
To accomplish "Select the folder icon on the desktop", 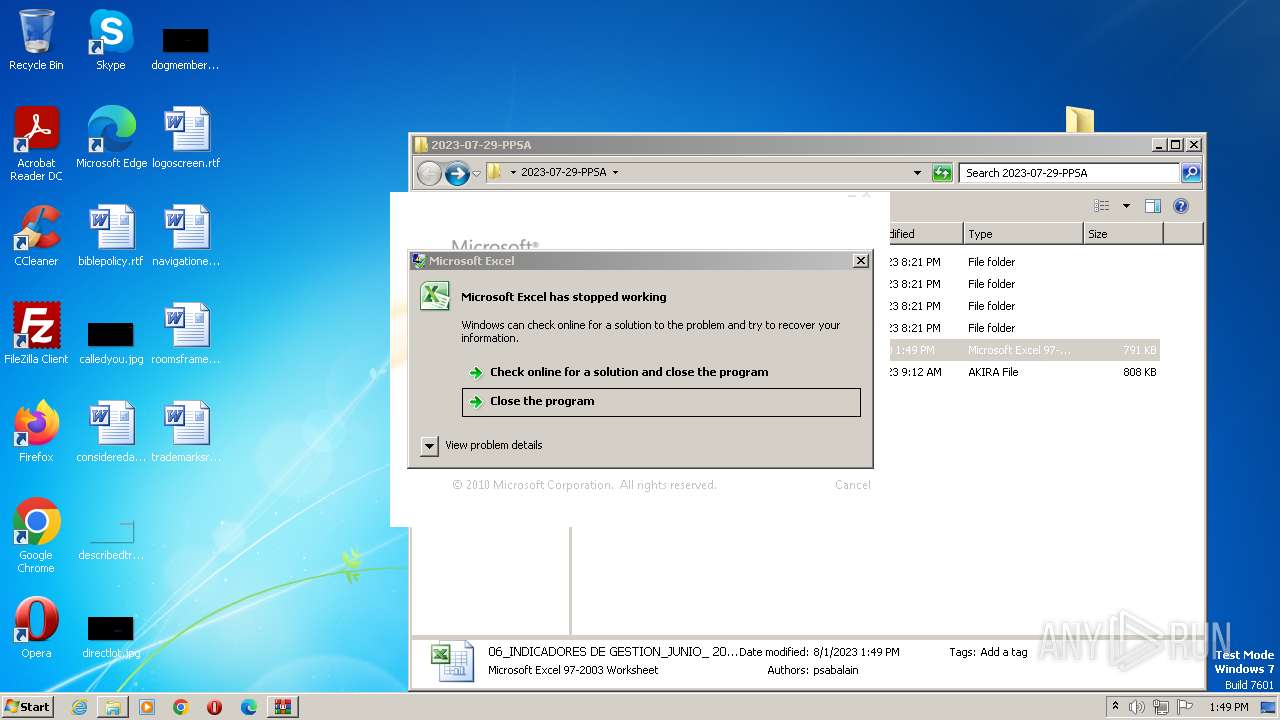I will pyautogui.click(x=1080, y=119).
